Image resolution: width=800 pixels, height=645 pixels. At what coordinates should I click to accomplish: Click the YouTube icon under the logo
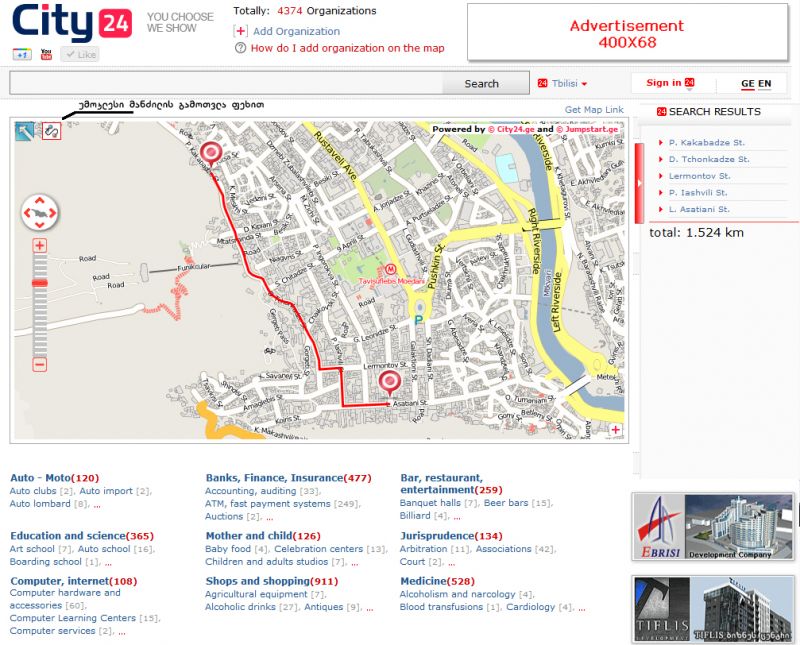click(46, 55)
